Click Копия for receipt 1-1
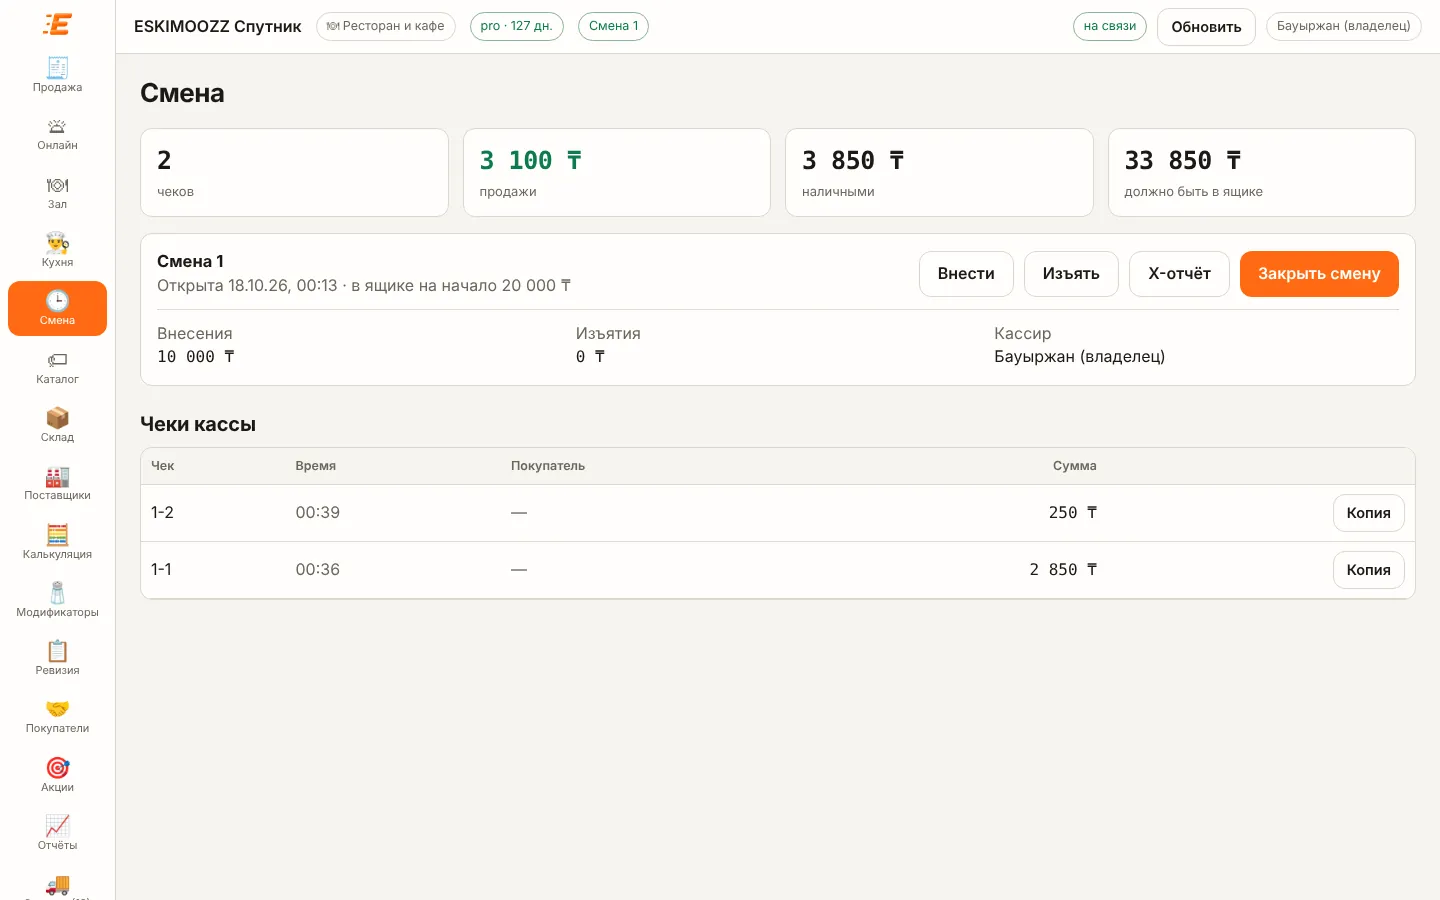 [1368, 570]
